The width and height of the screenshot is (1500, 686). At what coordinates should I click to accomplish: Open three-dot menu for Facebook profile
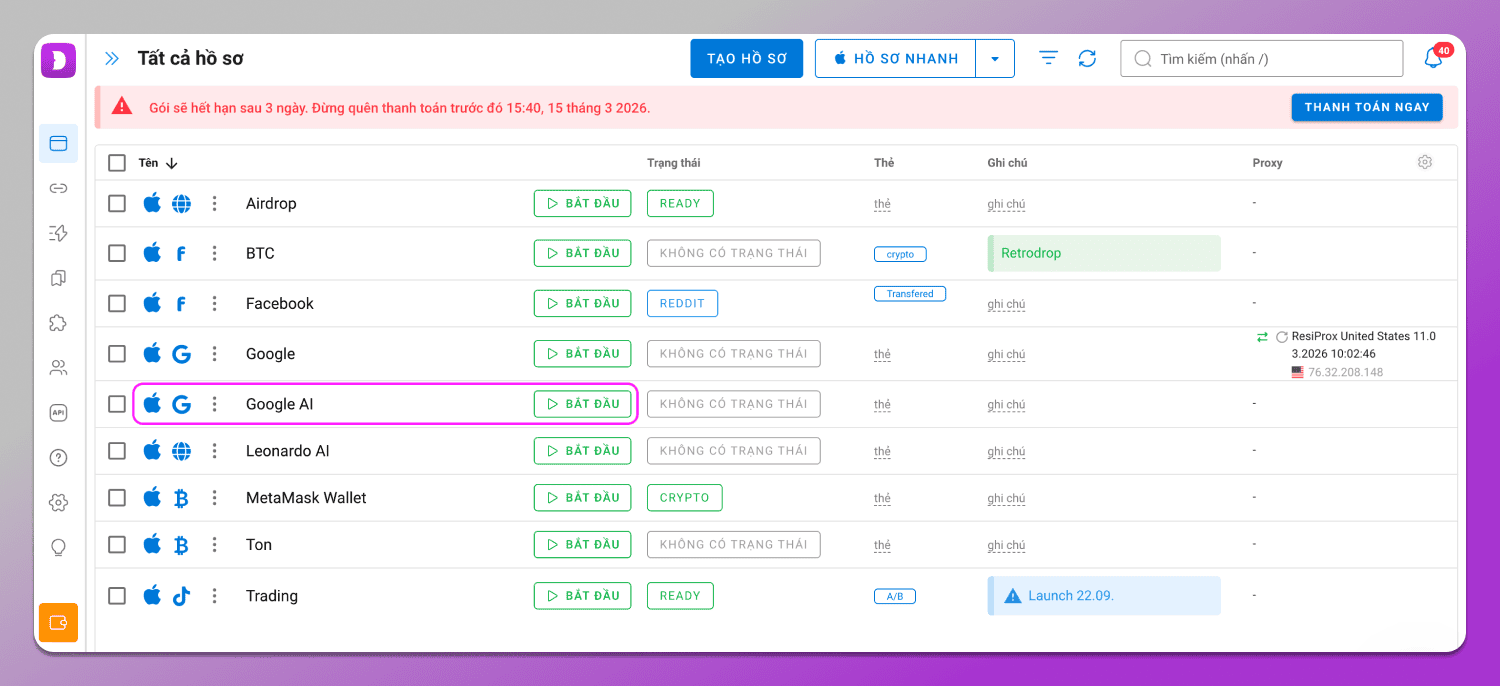(214, 304)
